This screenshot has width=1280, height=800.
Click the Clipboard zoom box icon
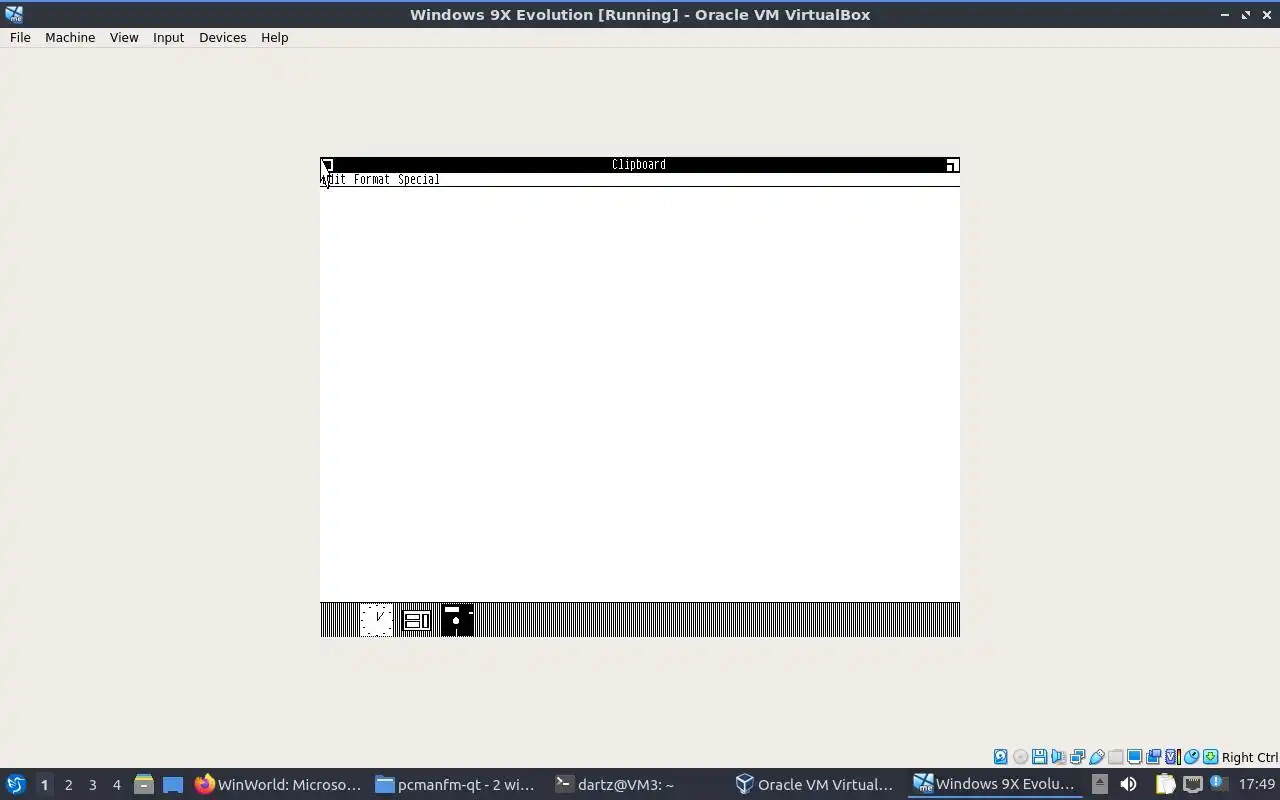952,165
